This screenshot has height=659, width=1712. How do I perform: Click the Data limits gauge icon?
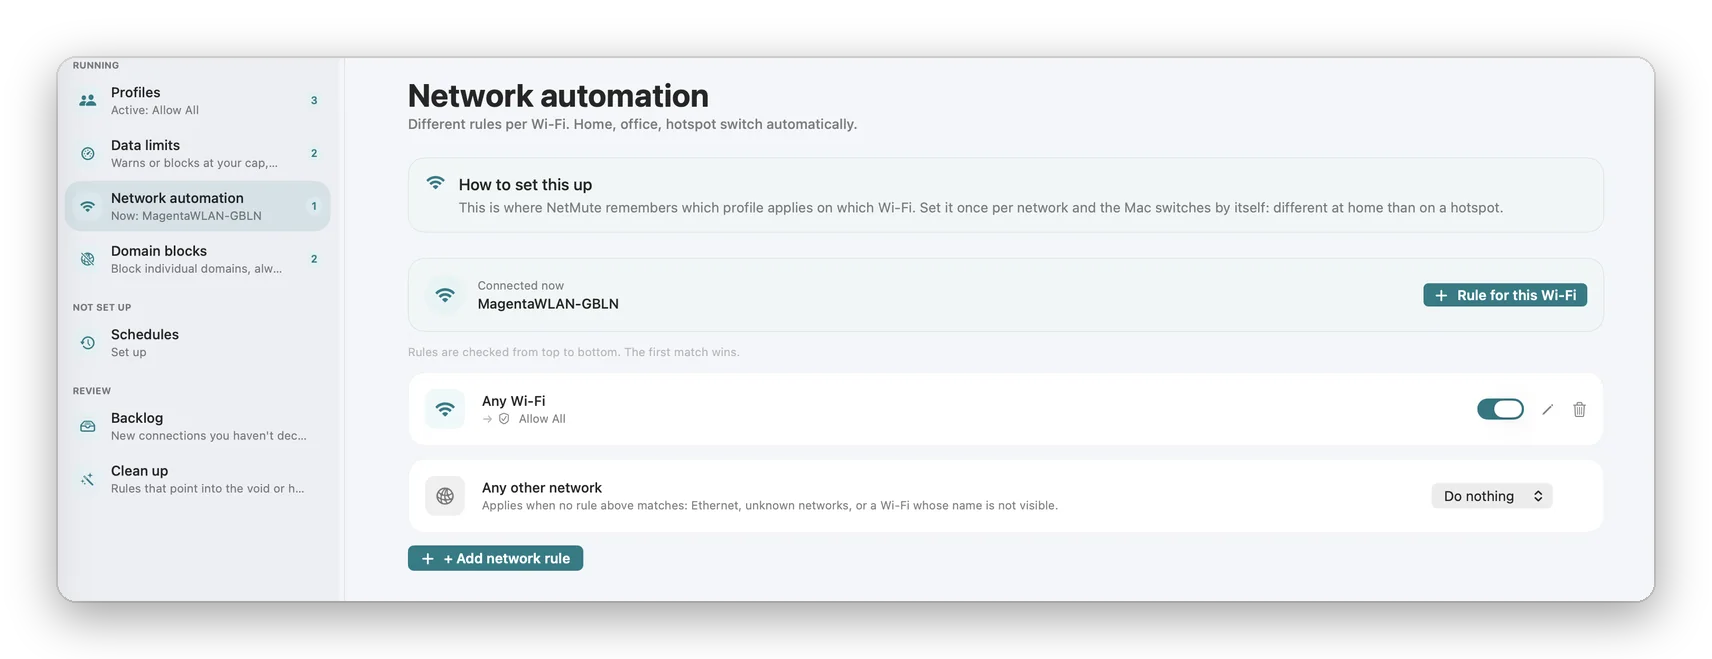(x=88, y=153)
